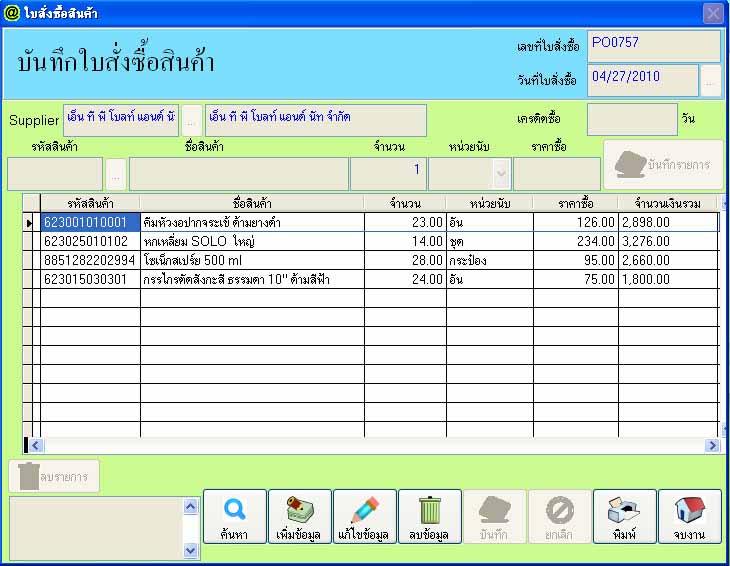Click quantity cell 23.00

click(x=405, y=222)
